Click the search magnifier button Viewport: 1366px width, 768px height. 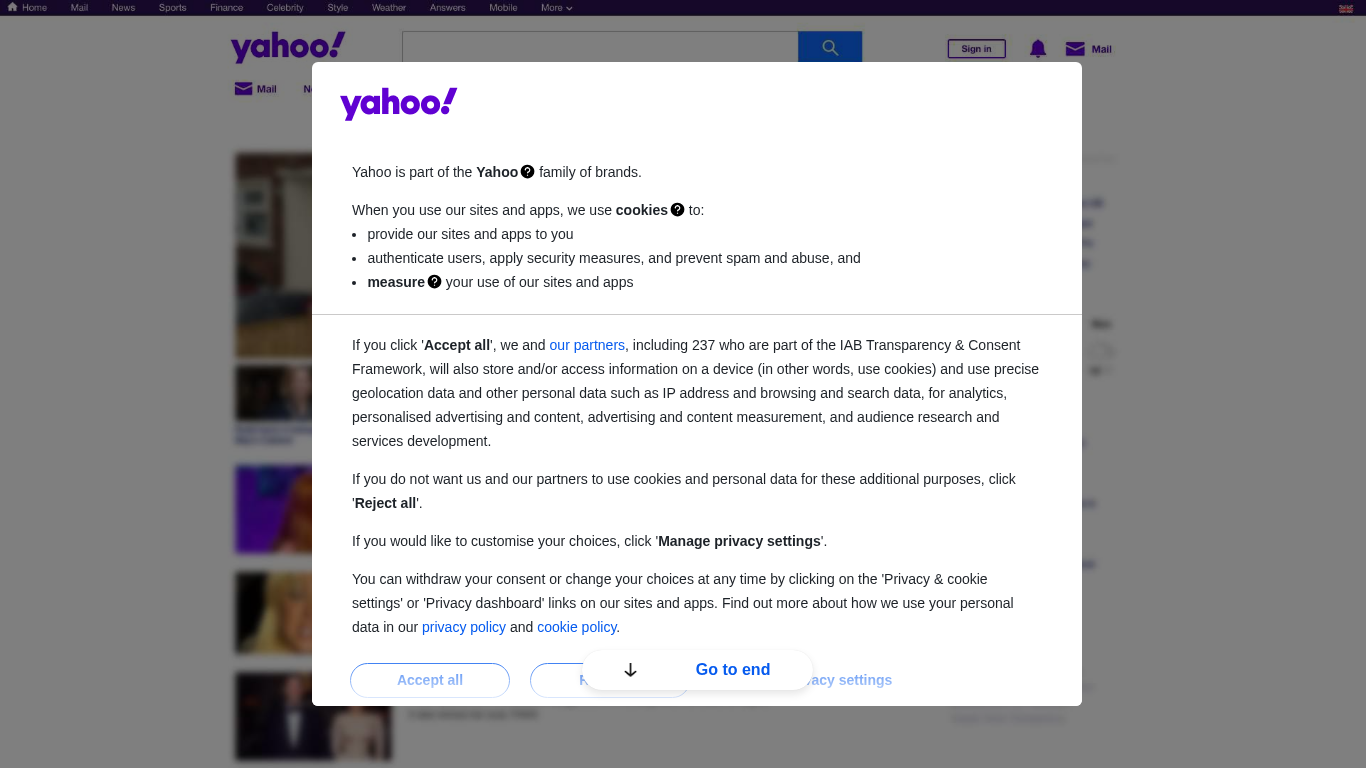click(830, 47)
